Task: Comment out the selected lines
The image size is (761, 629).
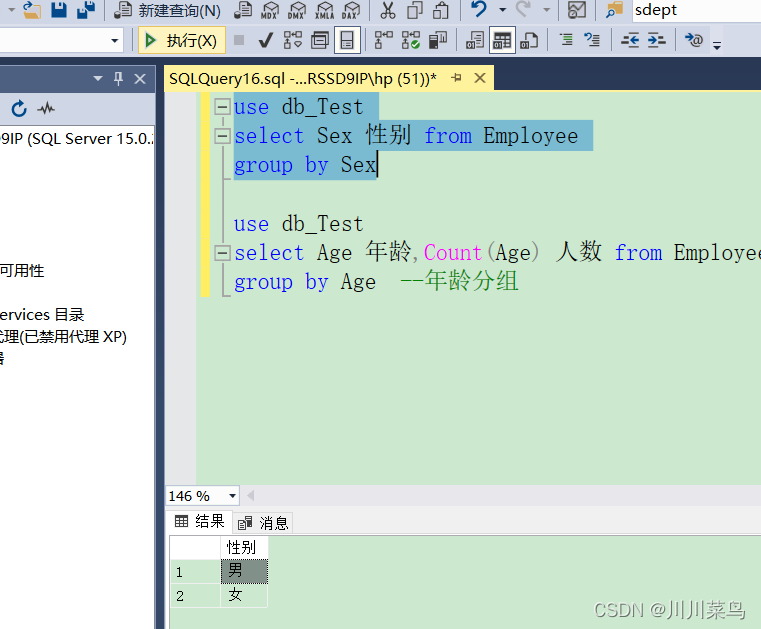Action: coord(566,40)
